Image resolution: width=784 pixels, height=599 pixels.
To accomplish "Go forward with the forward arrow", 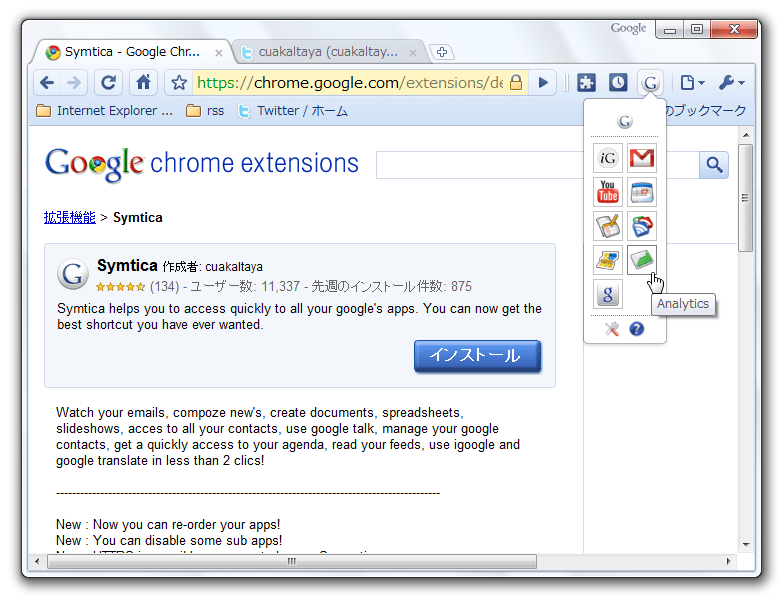I will [74, 82].
